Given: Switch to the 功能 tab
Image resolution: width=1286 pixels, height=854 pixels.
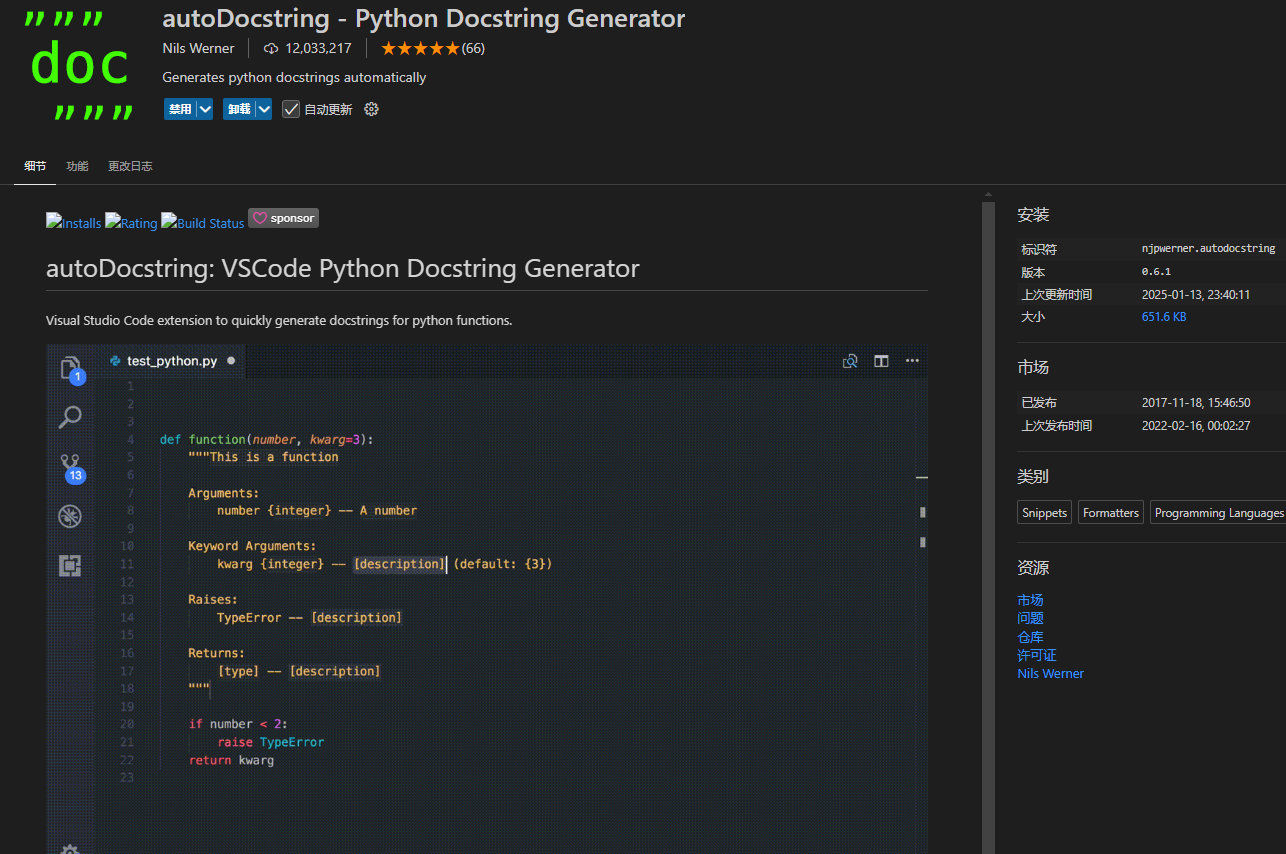Looking at the screenshot, I should point(77,166).
